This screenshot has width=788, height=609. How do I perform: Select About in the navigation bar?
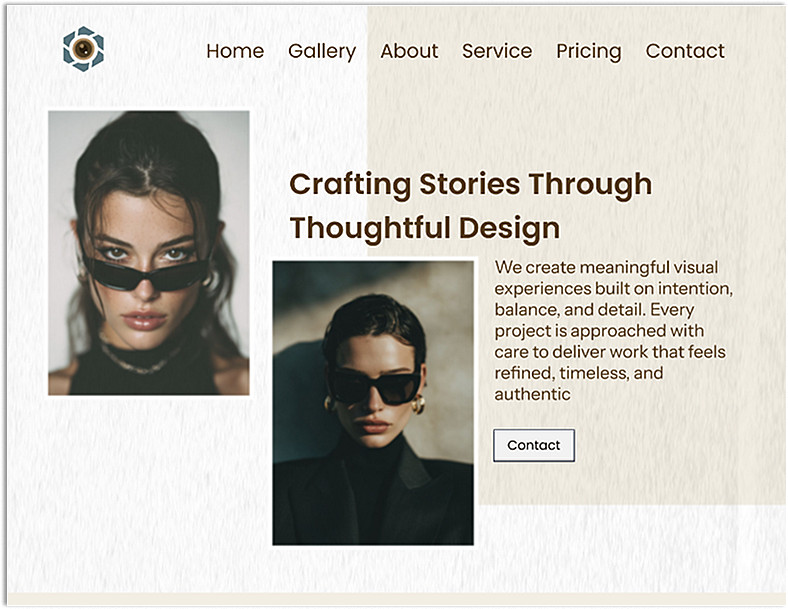(409, 51)
